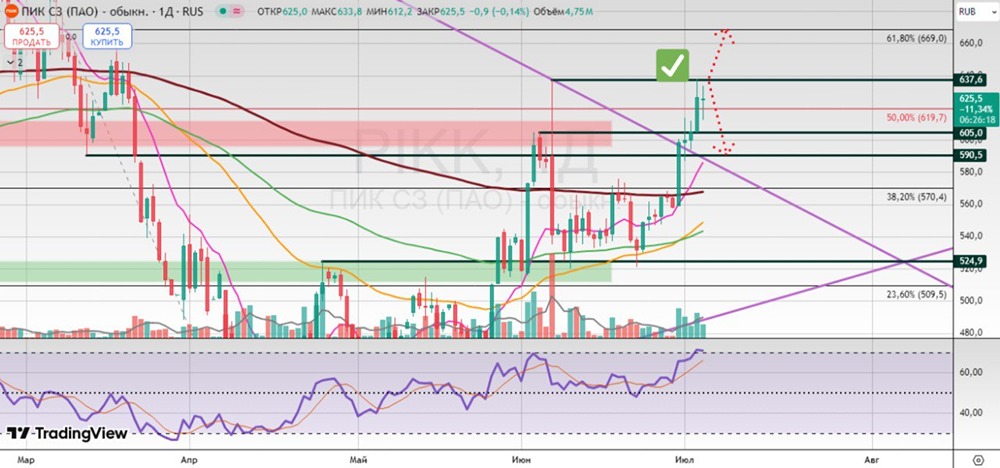Click the symbol title ПИК СЗ (ПАО)
This screenshot has height=468, width=1000.
pyautogui.click(x=62, y=11)
